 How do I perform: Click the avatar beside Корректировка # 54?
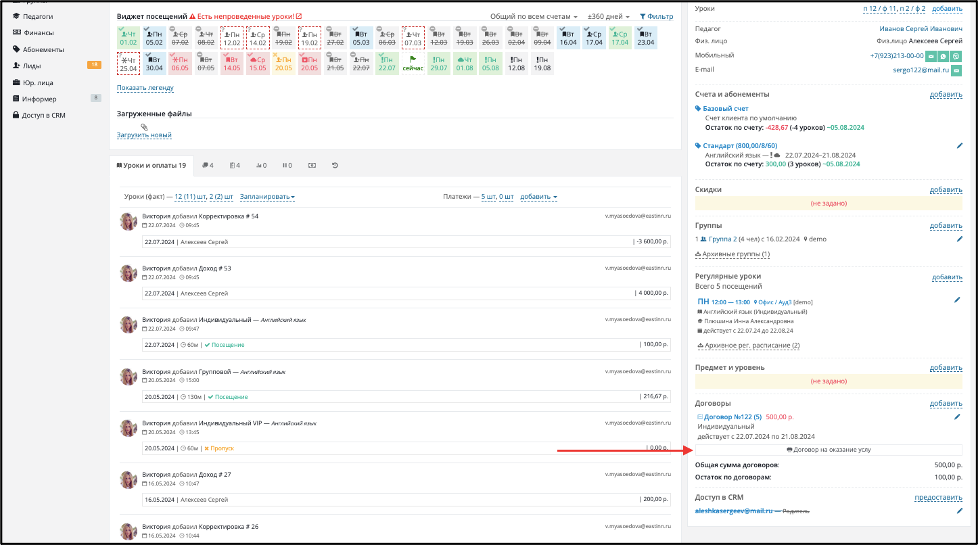129,222
